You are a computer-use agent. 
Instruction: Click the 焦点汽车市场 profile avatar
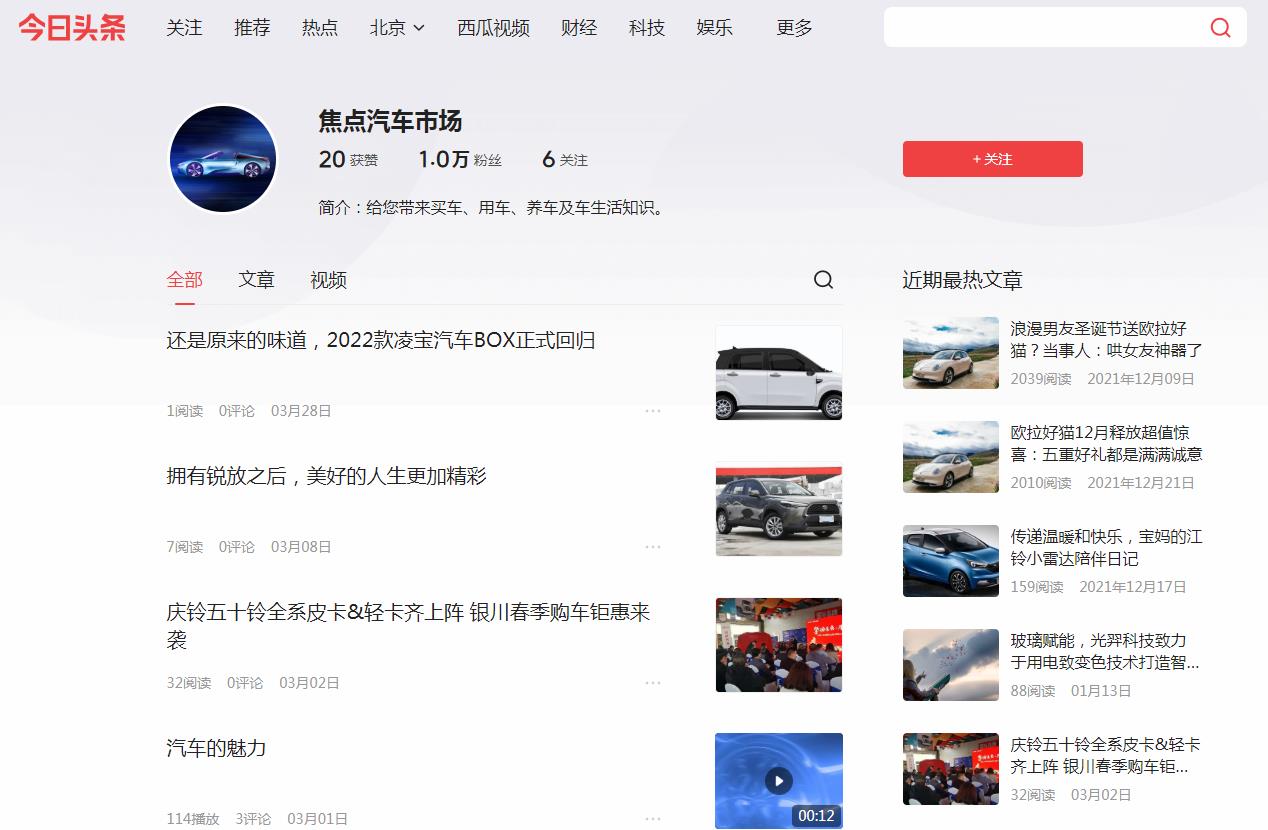223,159
